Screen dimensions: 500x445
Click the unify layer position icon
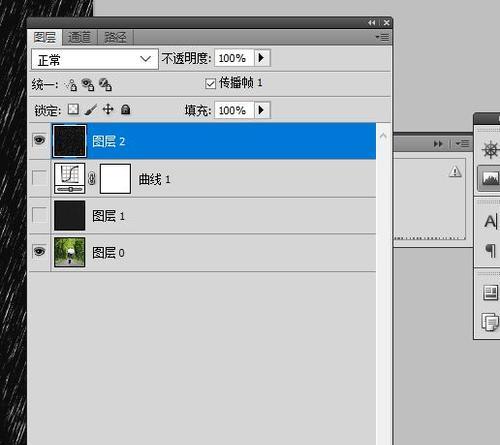tap(71, 85)
